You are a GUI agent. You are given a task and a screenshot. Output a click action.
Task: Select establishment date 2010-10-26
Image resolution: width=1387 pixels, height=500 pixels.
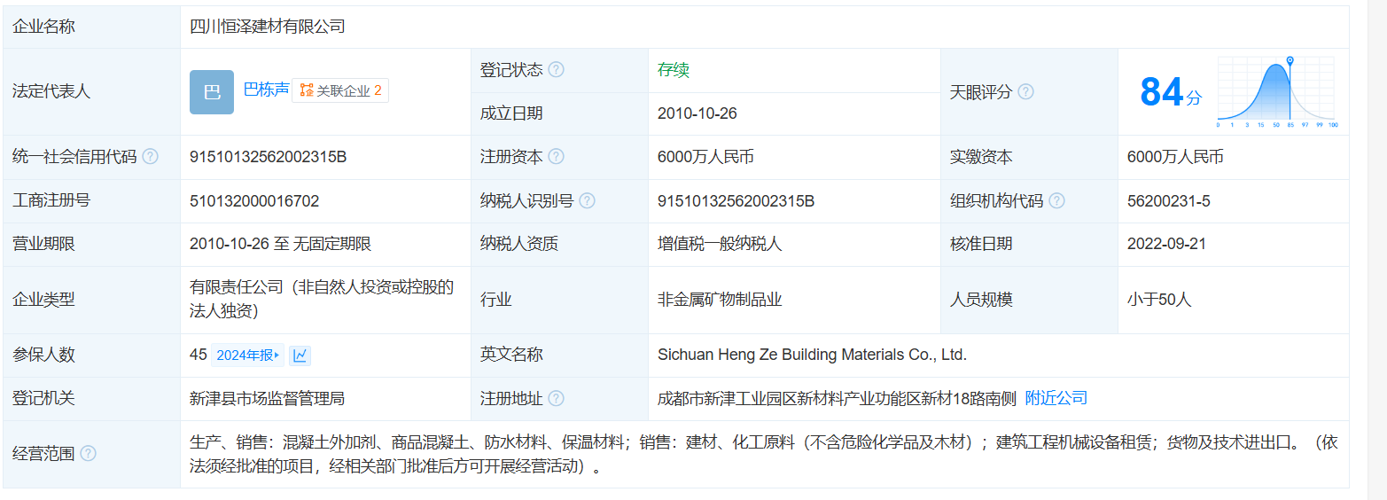pyautogui.click(x=697, y=114)
